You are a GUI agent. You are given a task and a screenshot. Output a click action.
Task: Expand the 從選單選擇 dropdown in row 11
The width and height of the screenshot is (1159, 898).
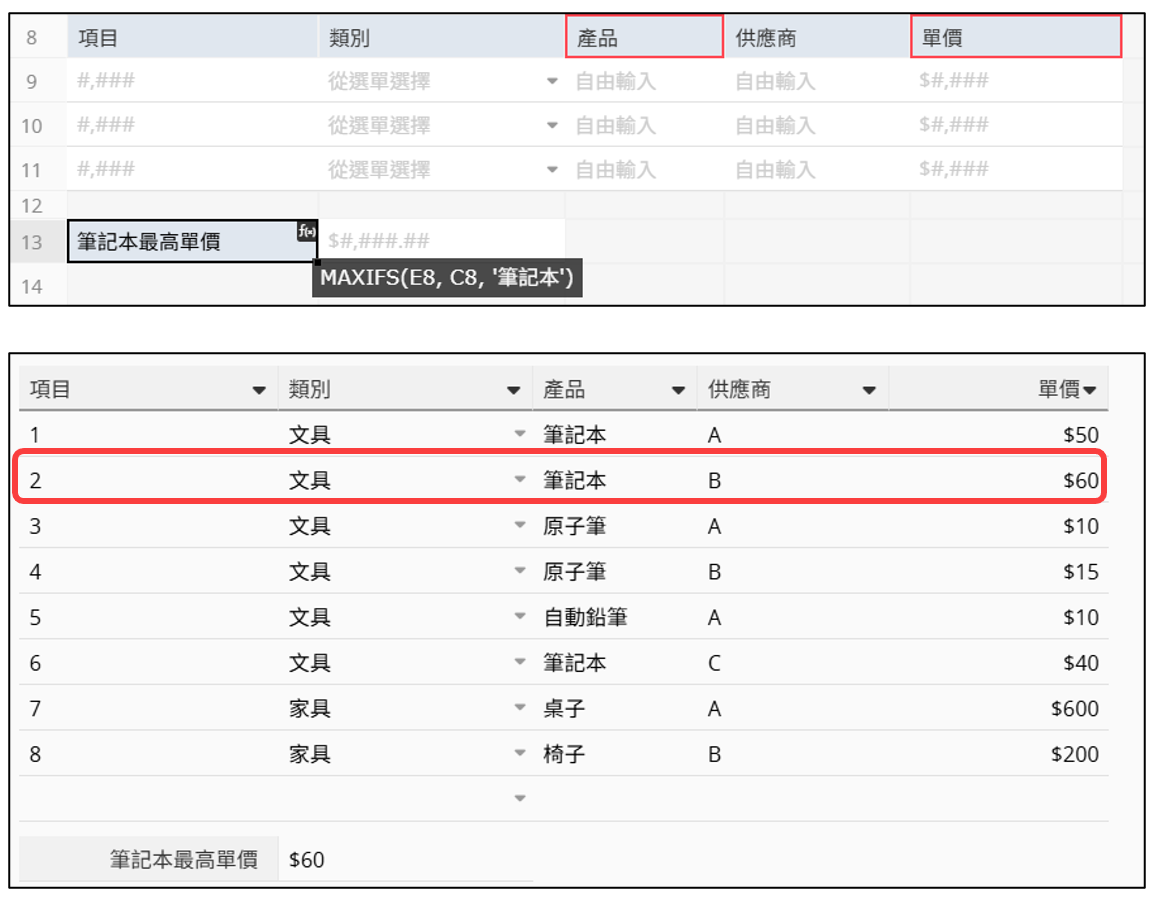552,169
